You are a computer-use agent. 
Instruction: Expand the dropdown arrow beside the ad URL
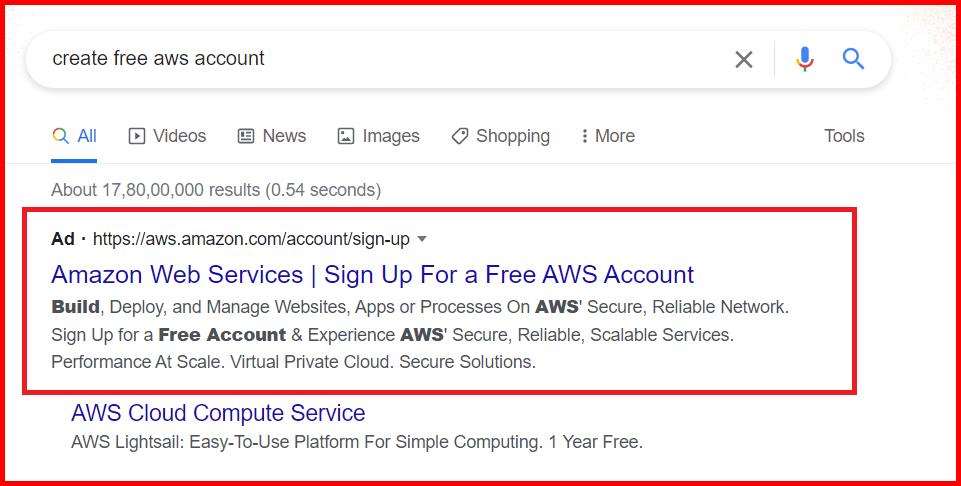pos(422,239)
